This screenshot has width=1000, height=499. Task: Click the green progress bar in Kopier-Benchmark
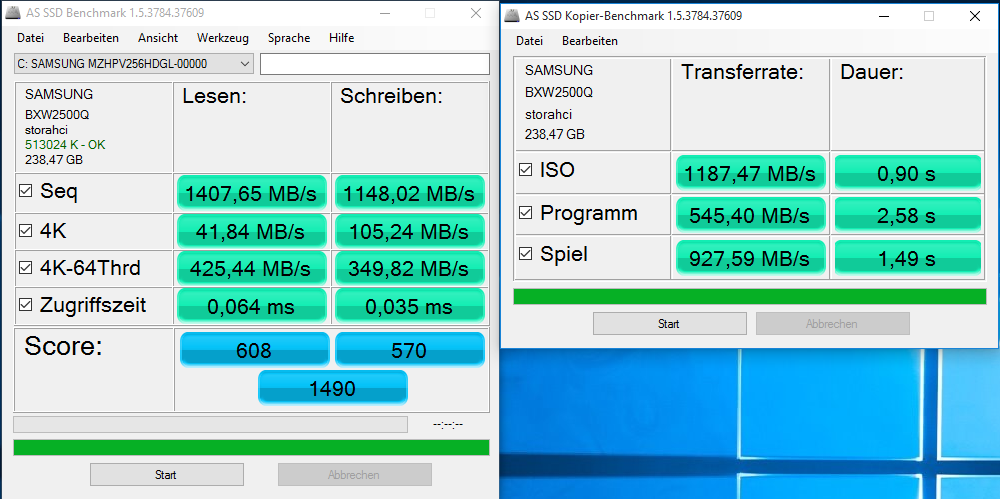click(749, 297)
